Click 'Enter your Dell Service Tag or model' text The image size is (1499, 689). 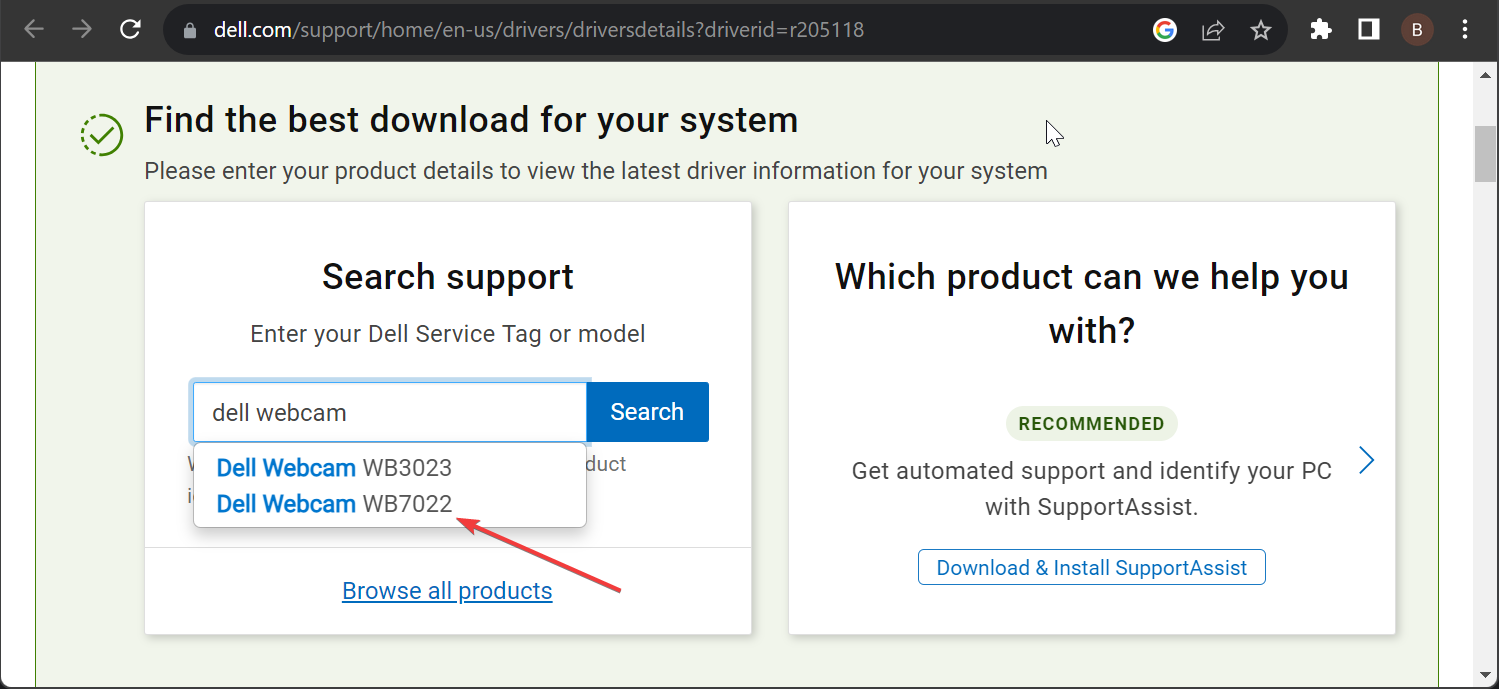click(448, 334)
